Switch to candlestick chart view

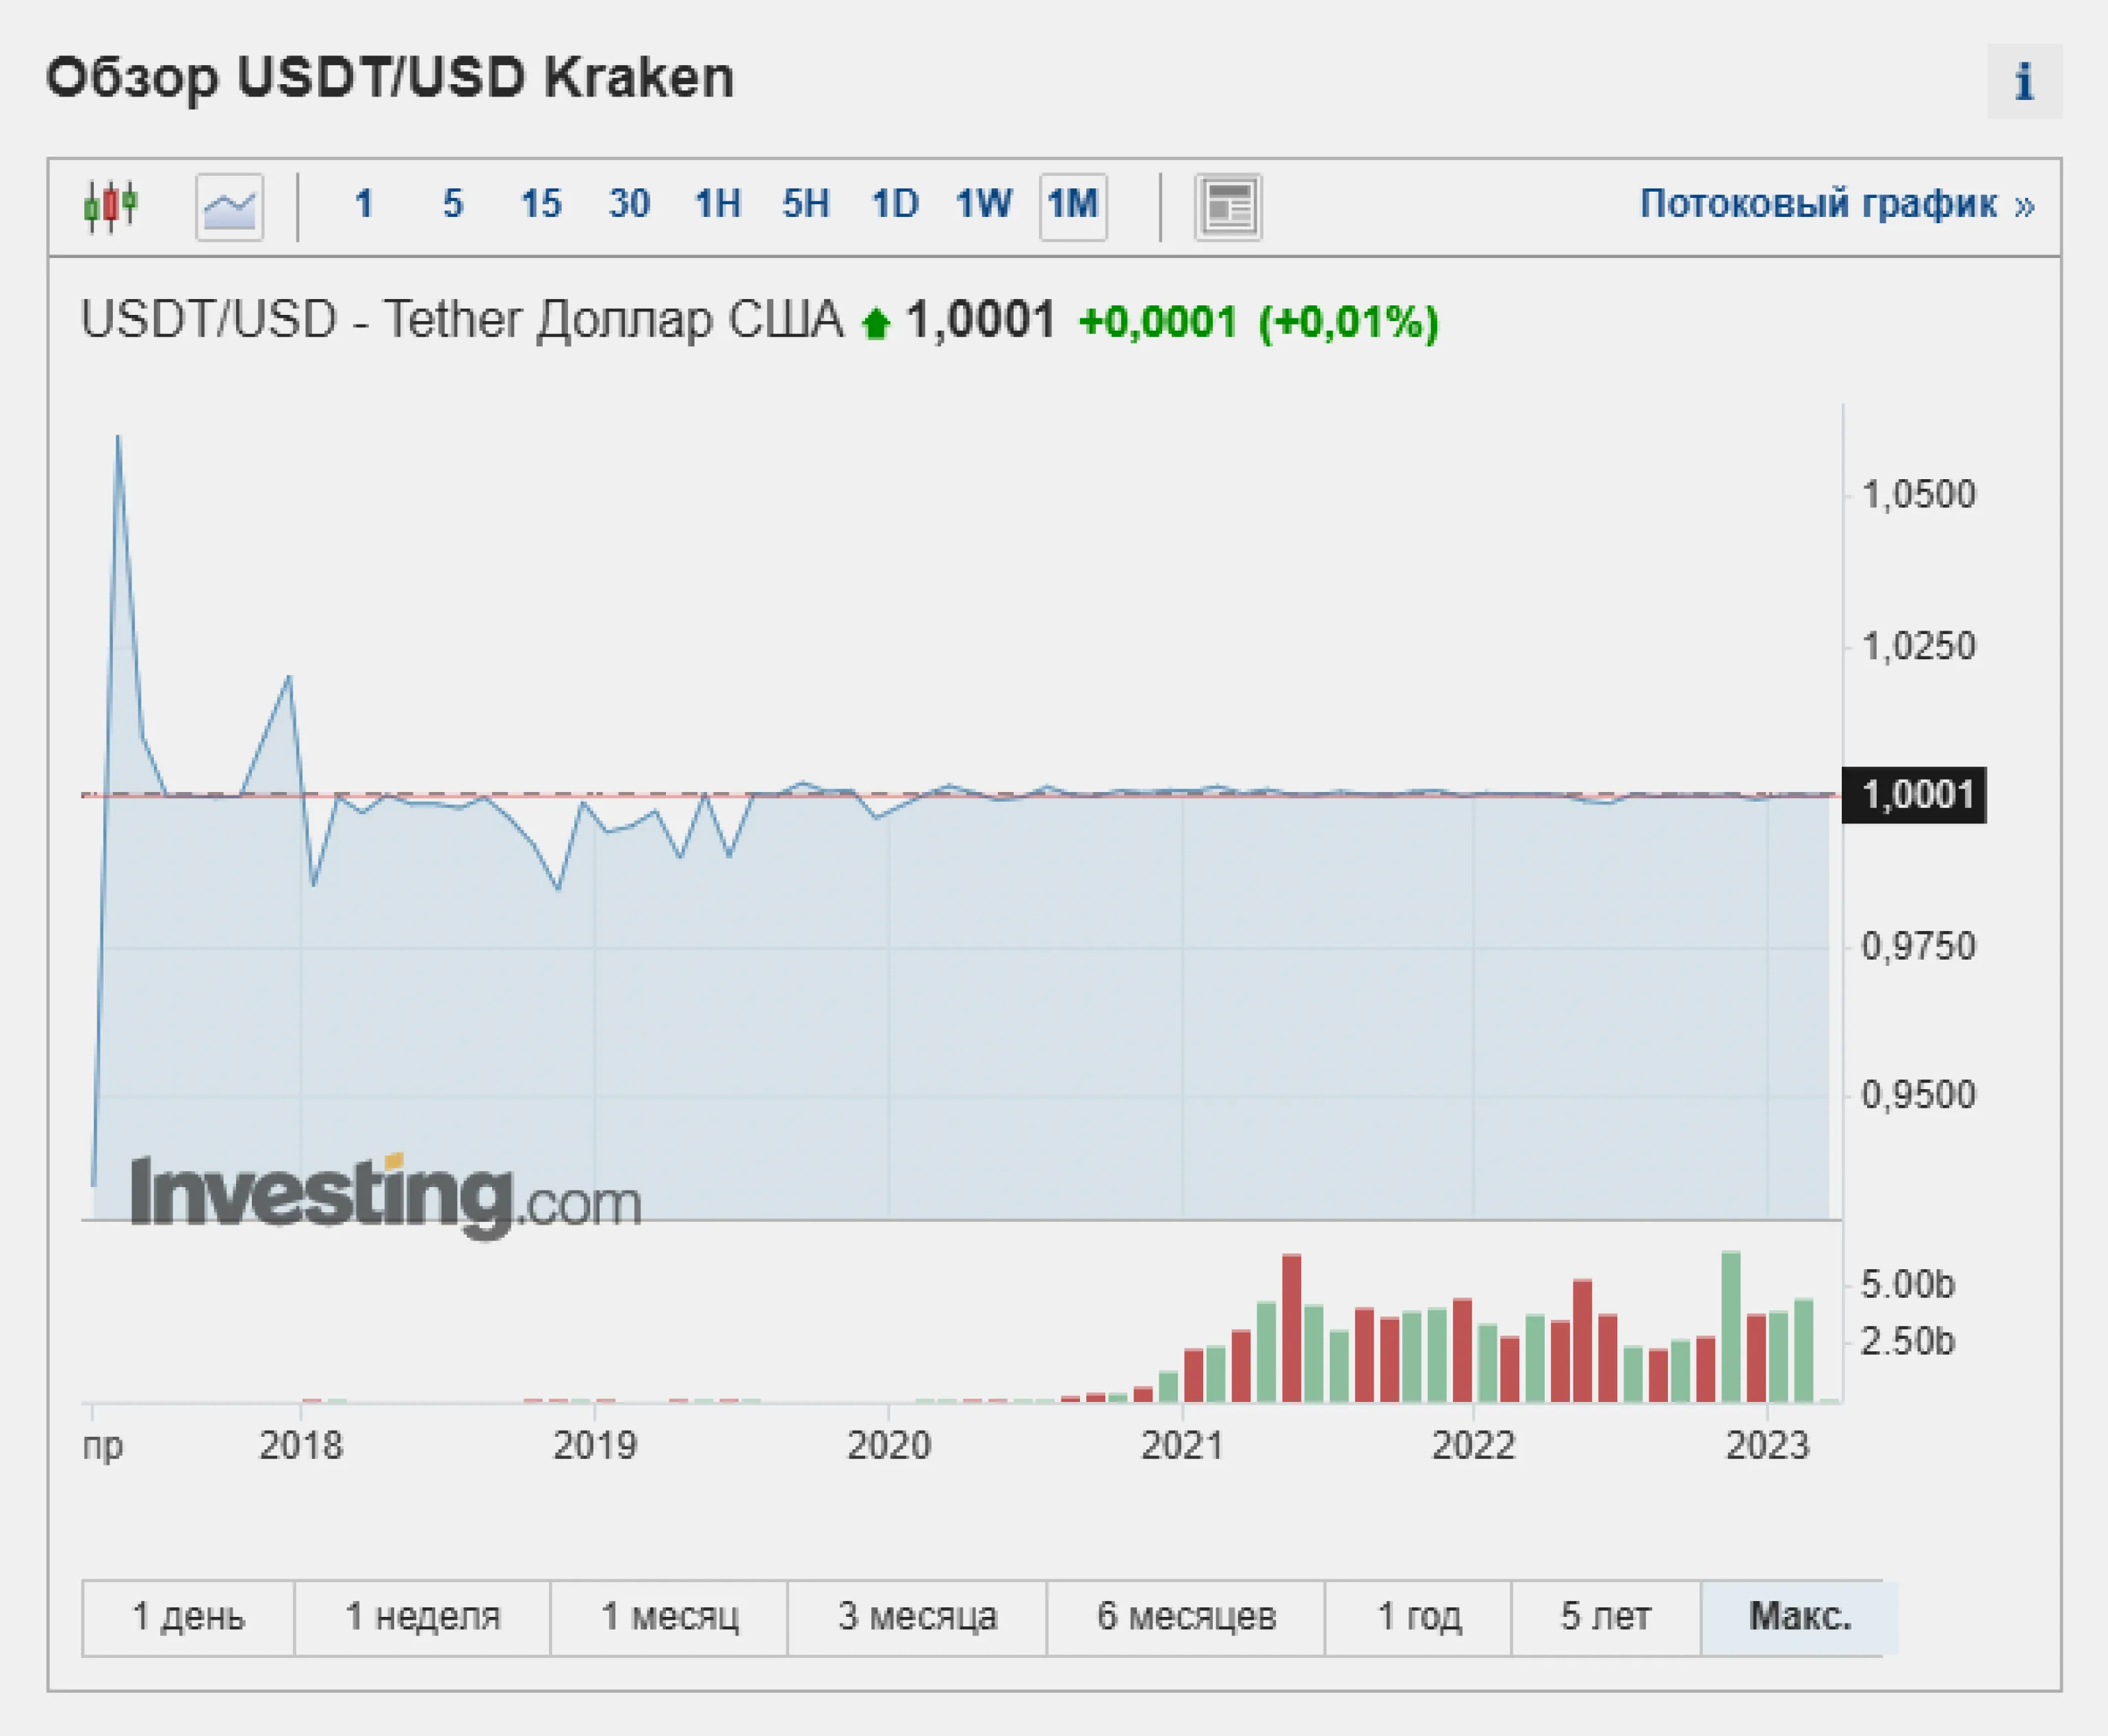tap(111, 206)
